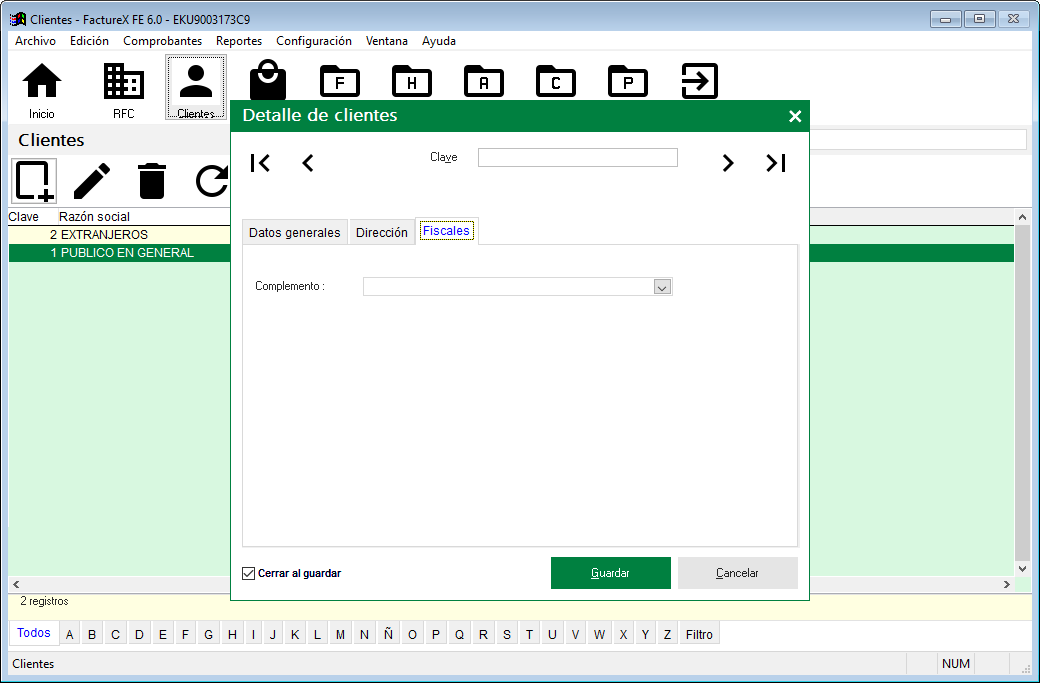Screen dimensions: 1040x683
Task: Open the folder icon labeled C
Action: click(556, 81)
